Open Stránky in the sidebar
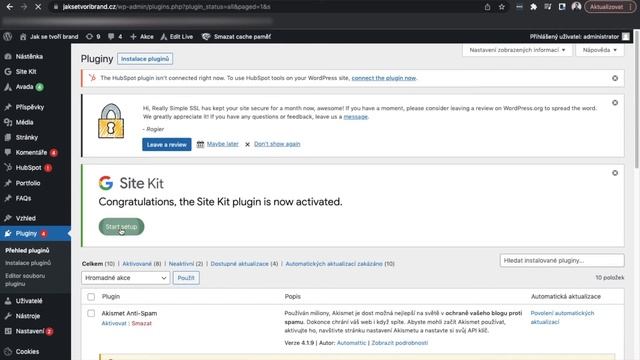The width and height of the screenshot is (640, 360). 27,137
